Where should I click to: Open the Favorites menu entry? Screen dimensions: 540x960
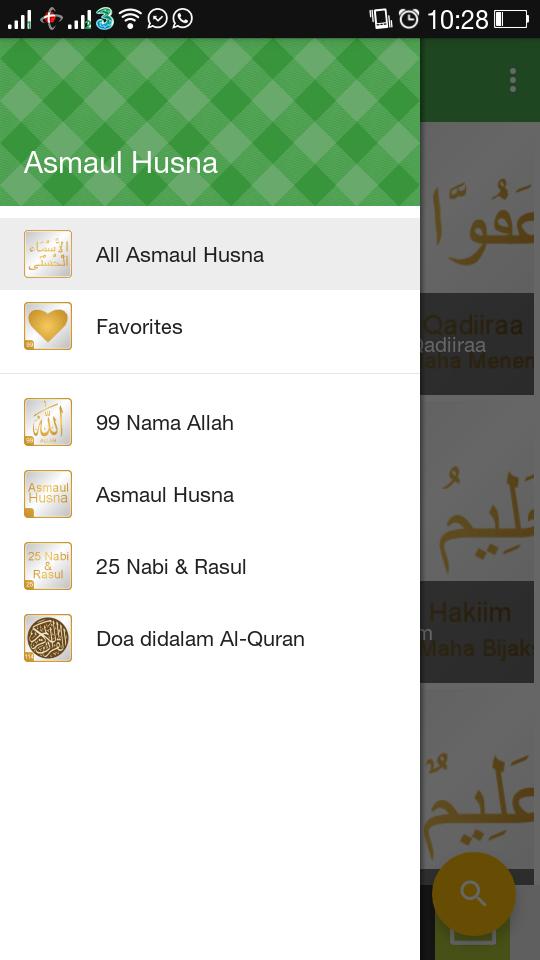(x=210, y=326)
